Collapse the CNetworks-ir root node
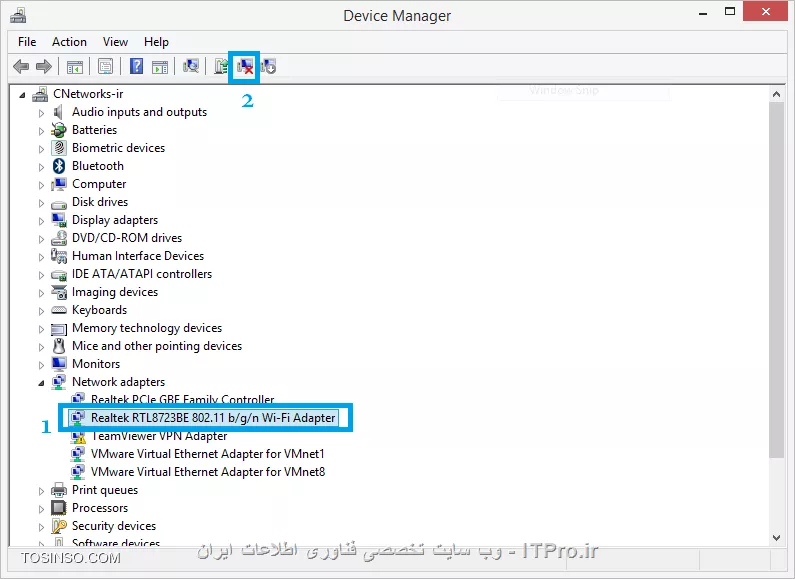The height and width of the screenshot is (579, 795). coord(22,95)
